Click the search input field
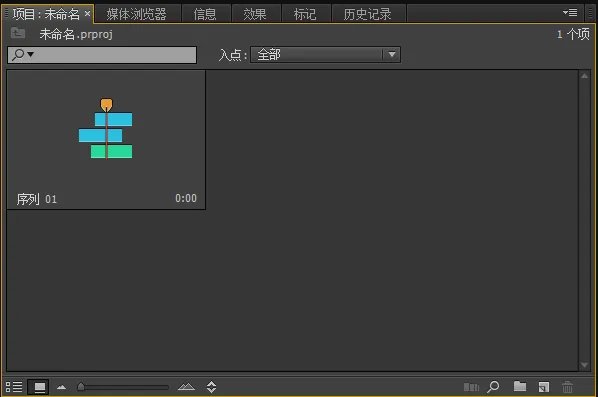598x397 pixels. click(102, 55)
